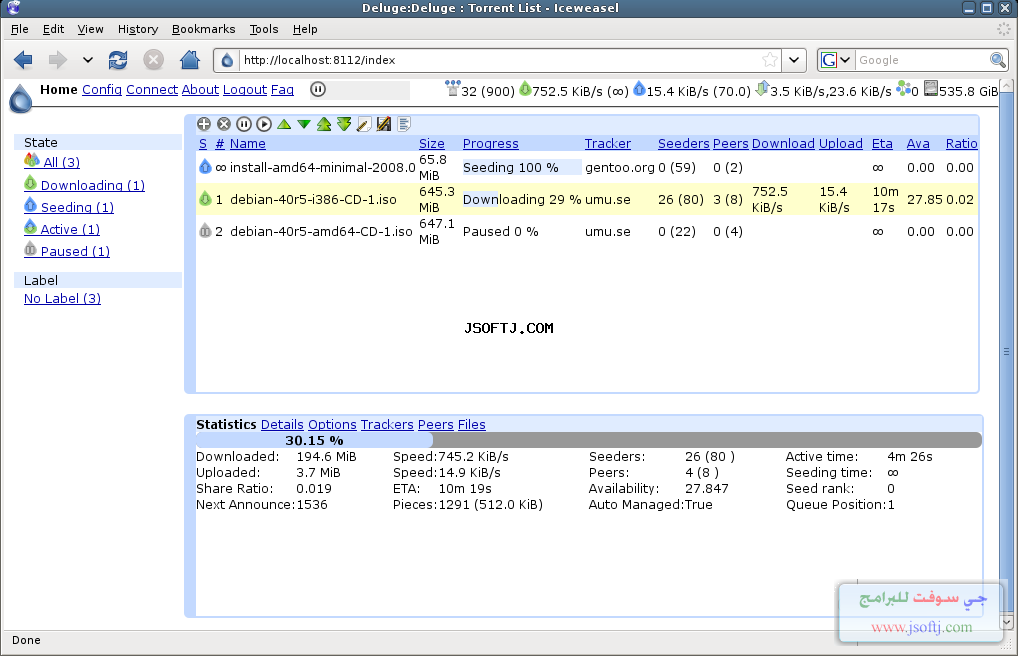Filter by No Label (3)
Image resolution: width=1018 pixels, height=656 pixels.
click(x=62, y=299)
